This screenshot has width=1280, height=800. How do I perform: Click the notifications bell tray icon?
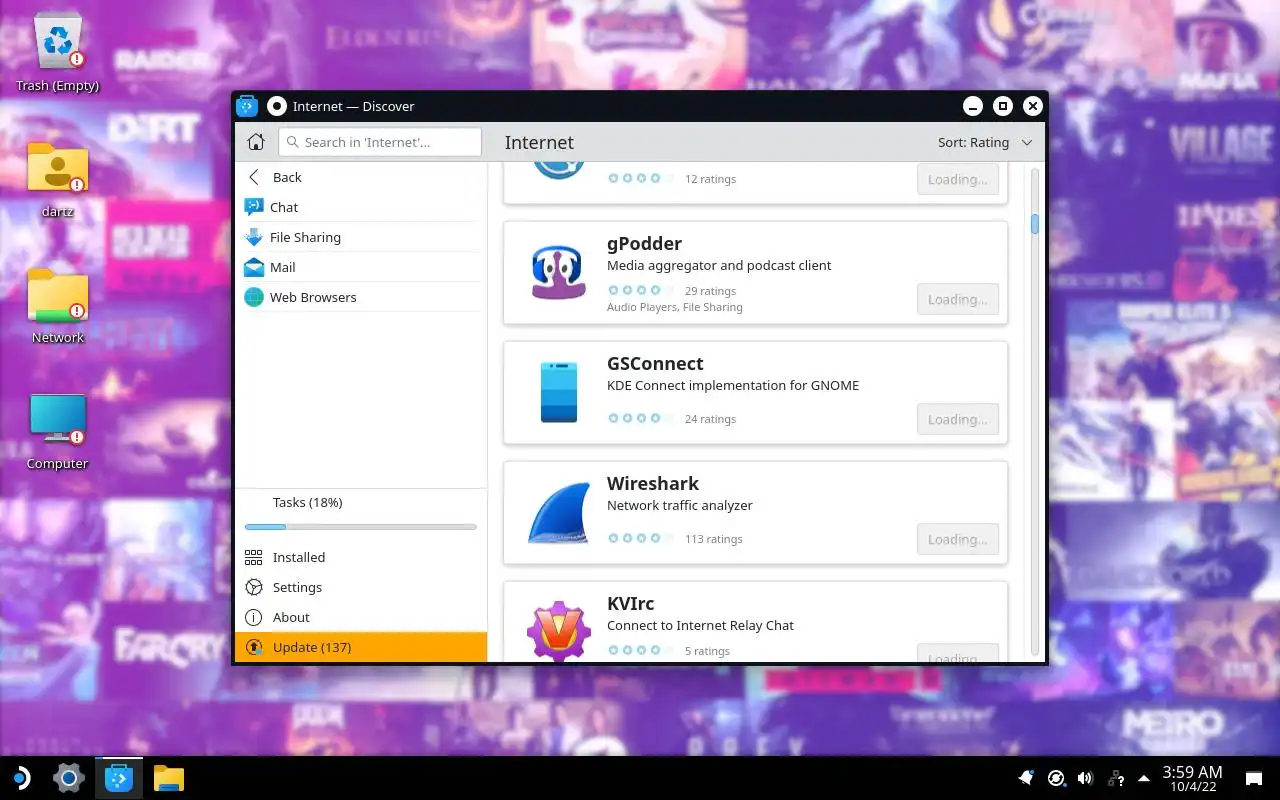(1026, 778)
